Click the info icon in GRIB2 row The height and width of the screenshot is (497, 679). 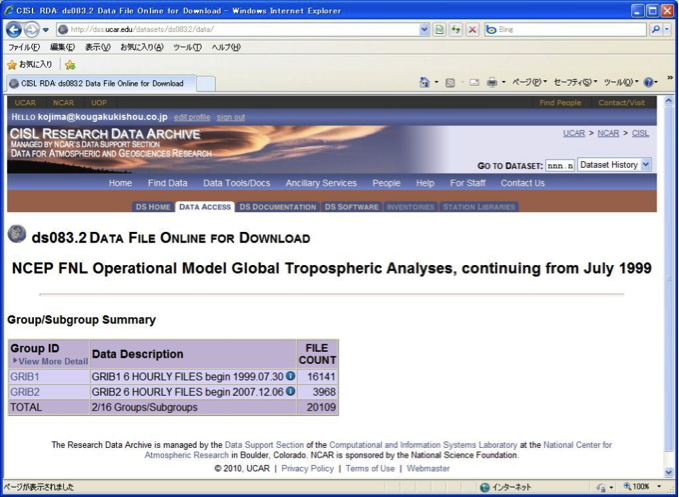pyautogui.click(x=290, y=391)
